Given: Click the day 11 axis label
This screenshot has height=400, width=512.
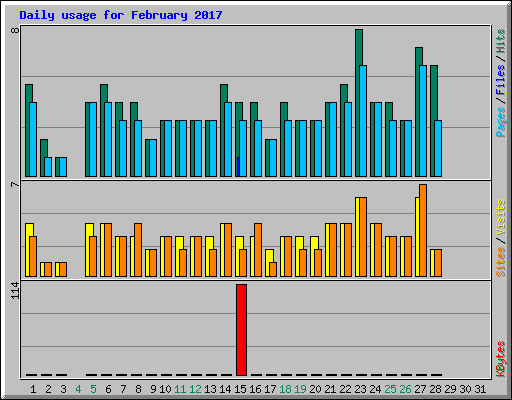Looking at the screenshot, I should pos(180,389).
